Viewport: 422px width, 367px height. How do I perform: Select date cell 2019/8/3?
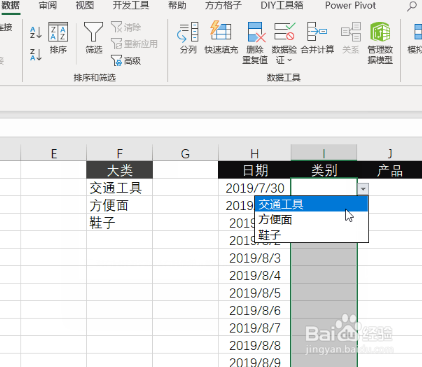tap(255, 258)
